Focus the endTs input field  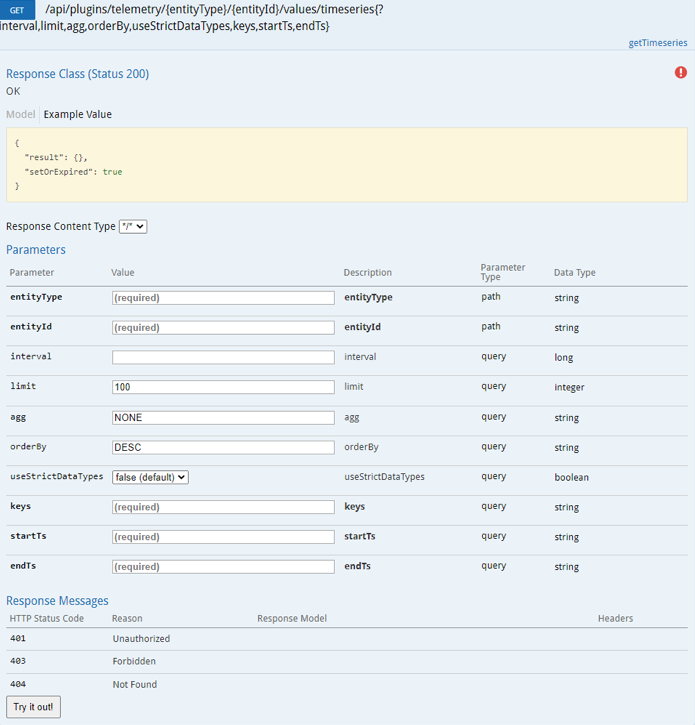(223, 567)
